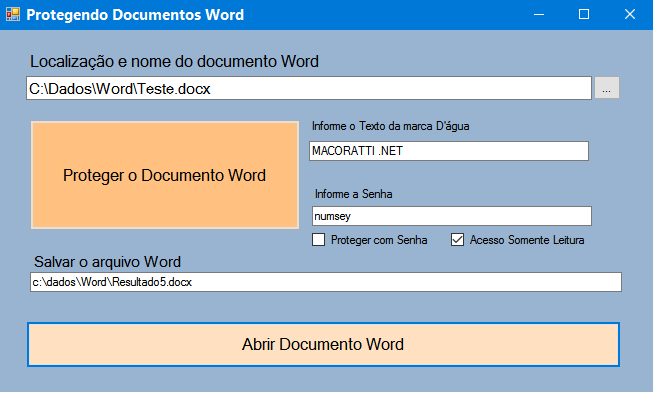
Task: Click the Informe a Senha label
Action: click(x=353, y=194)
